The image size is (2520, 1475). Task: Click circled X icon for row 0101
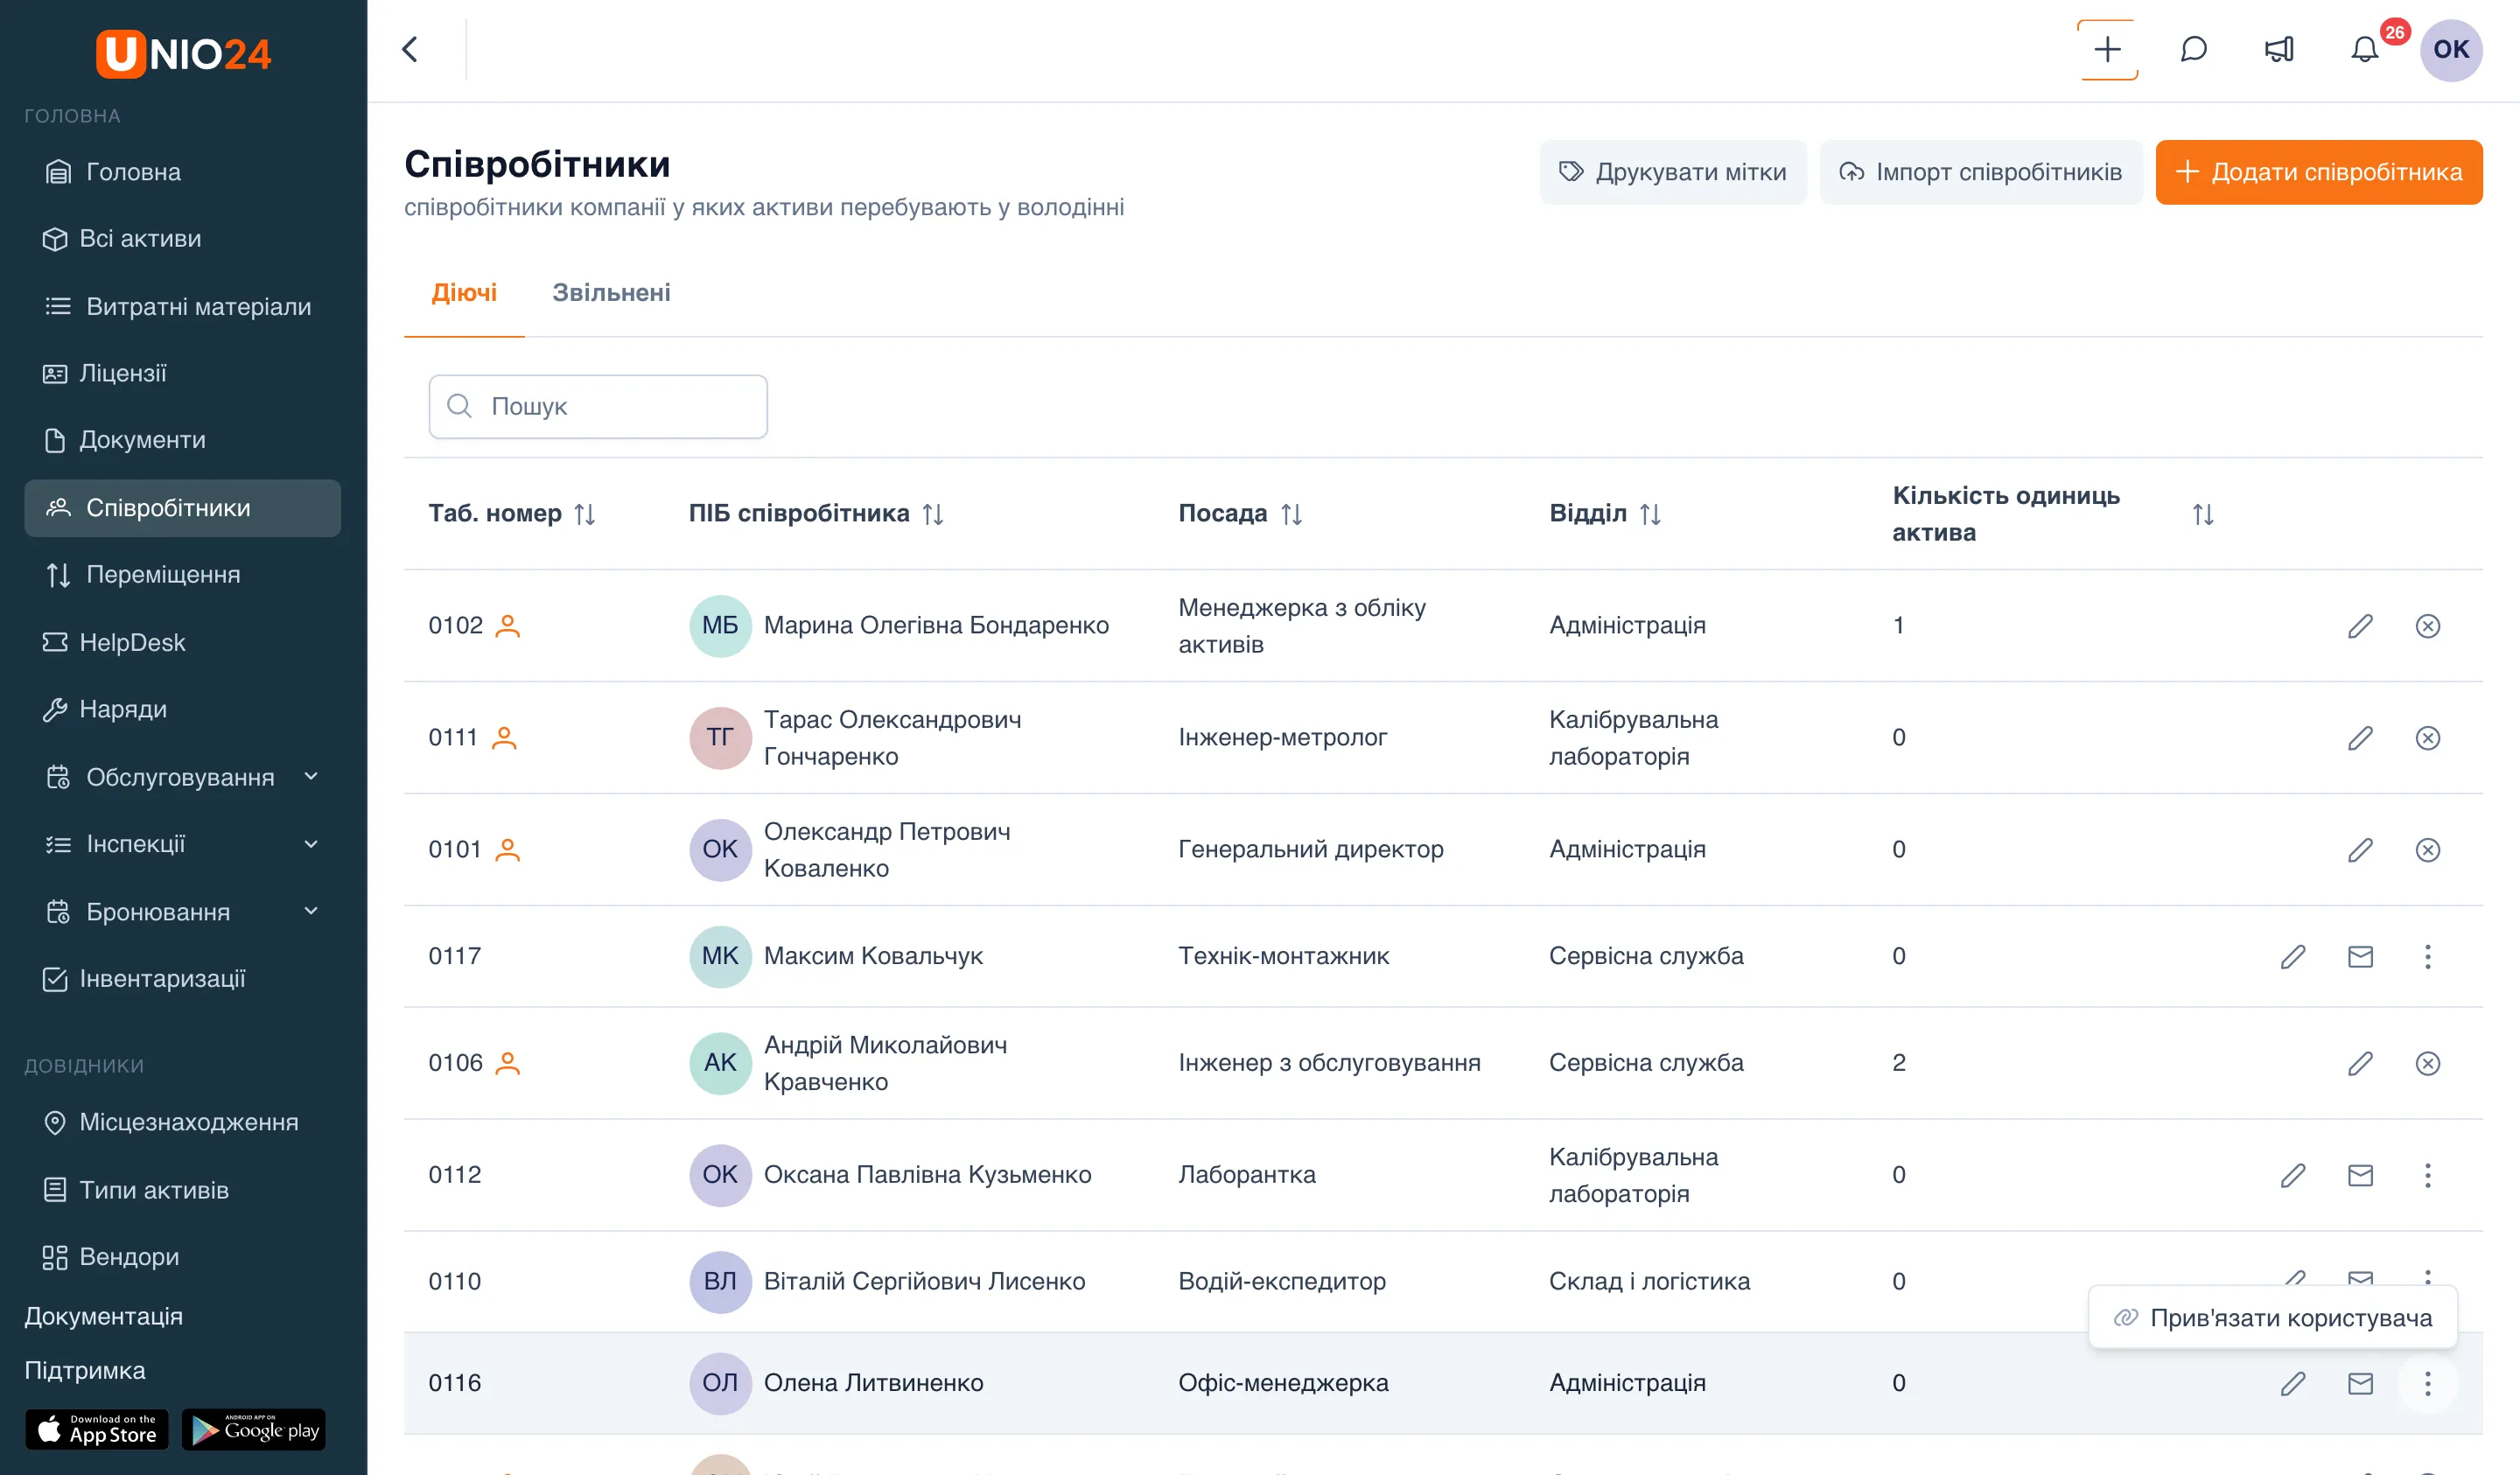(2428, 850)
